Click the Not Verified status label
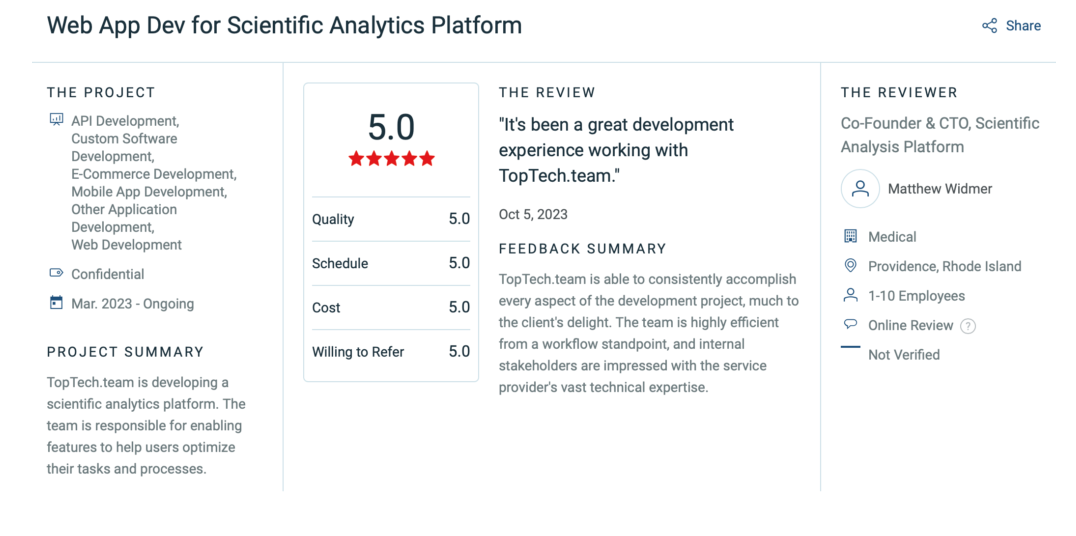Screen dimensions: 1076x536 (904, 355)
